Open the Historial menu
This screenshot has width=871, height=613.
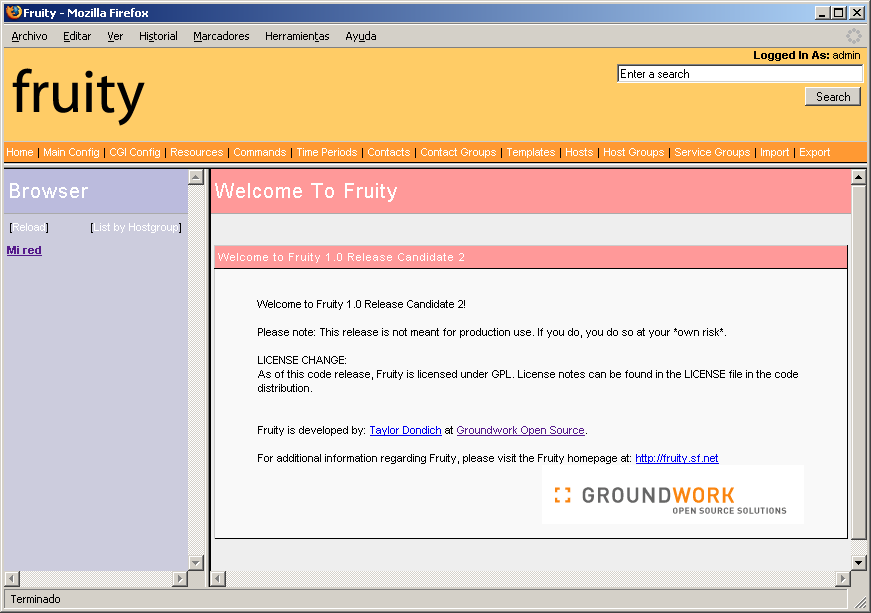click(x=158, y=36)
